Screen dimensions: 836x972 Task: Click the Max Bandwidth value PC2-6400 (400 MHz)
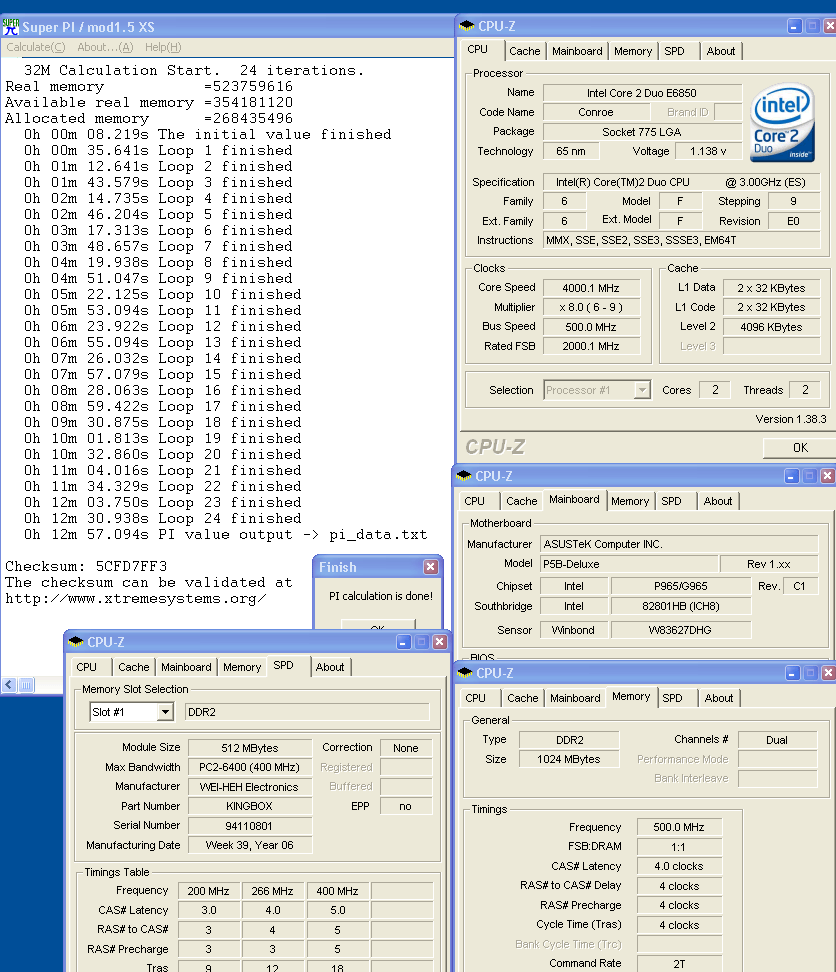(x=250, y=767)
